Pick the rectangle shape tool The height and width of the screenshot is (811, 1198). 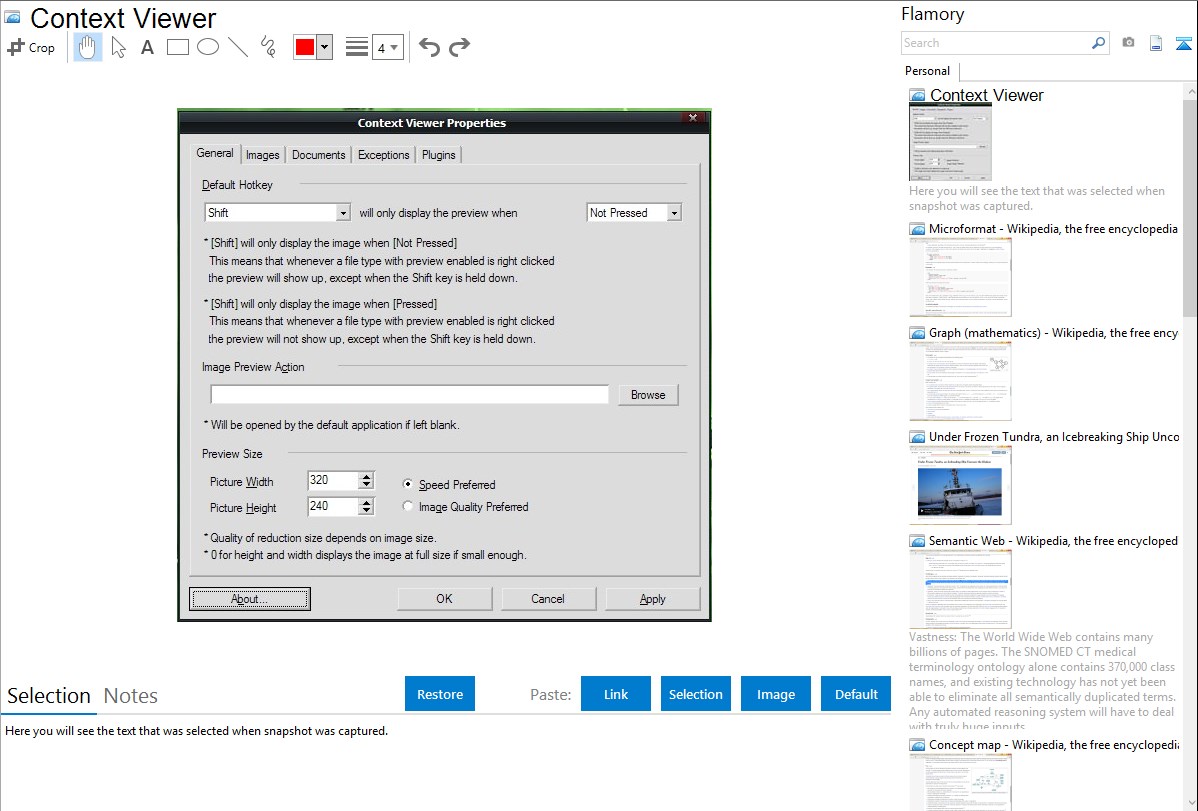[x=178, y=47]
